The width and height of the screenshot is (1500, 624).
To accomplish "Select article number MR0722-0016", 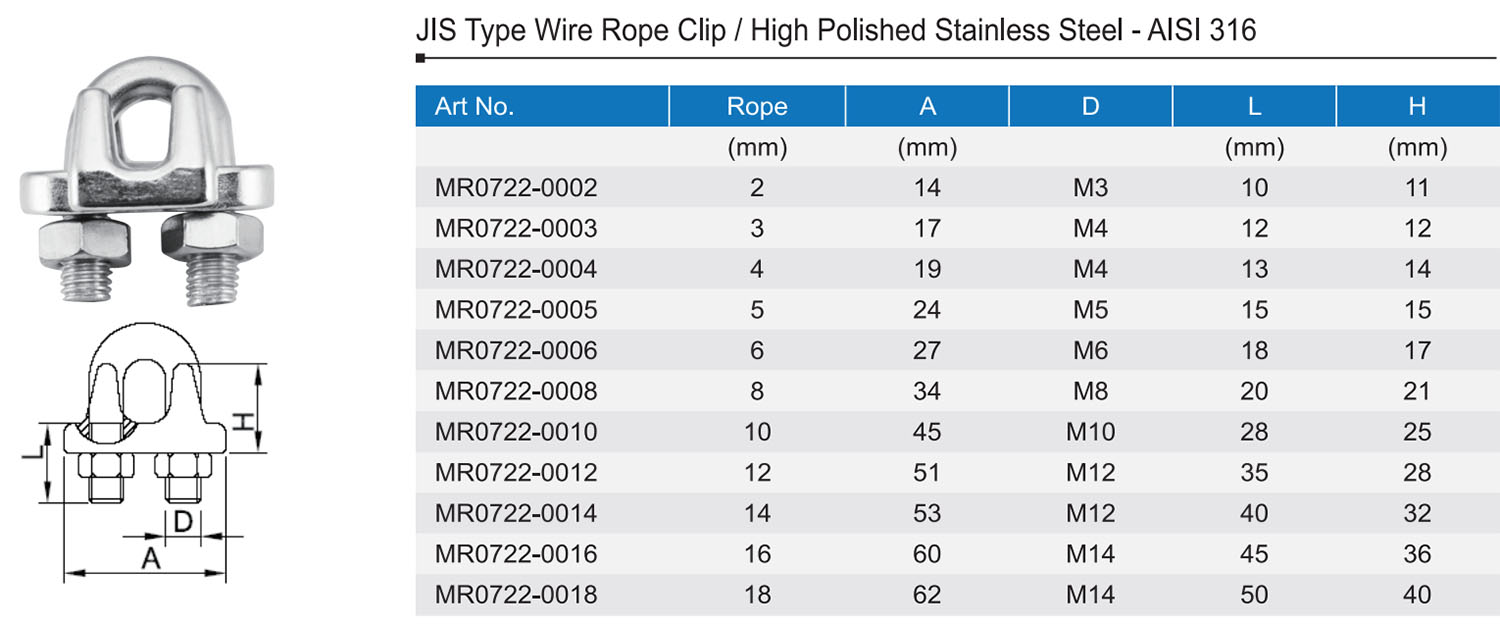I will coord(516,554).
